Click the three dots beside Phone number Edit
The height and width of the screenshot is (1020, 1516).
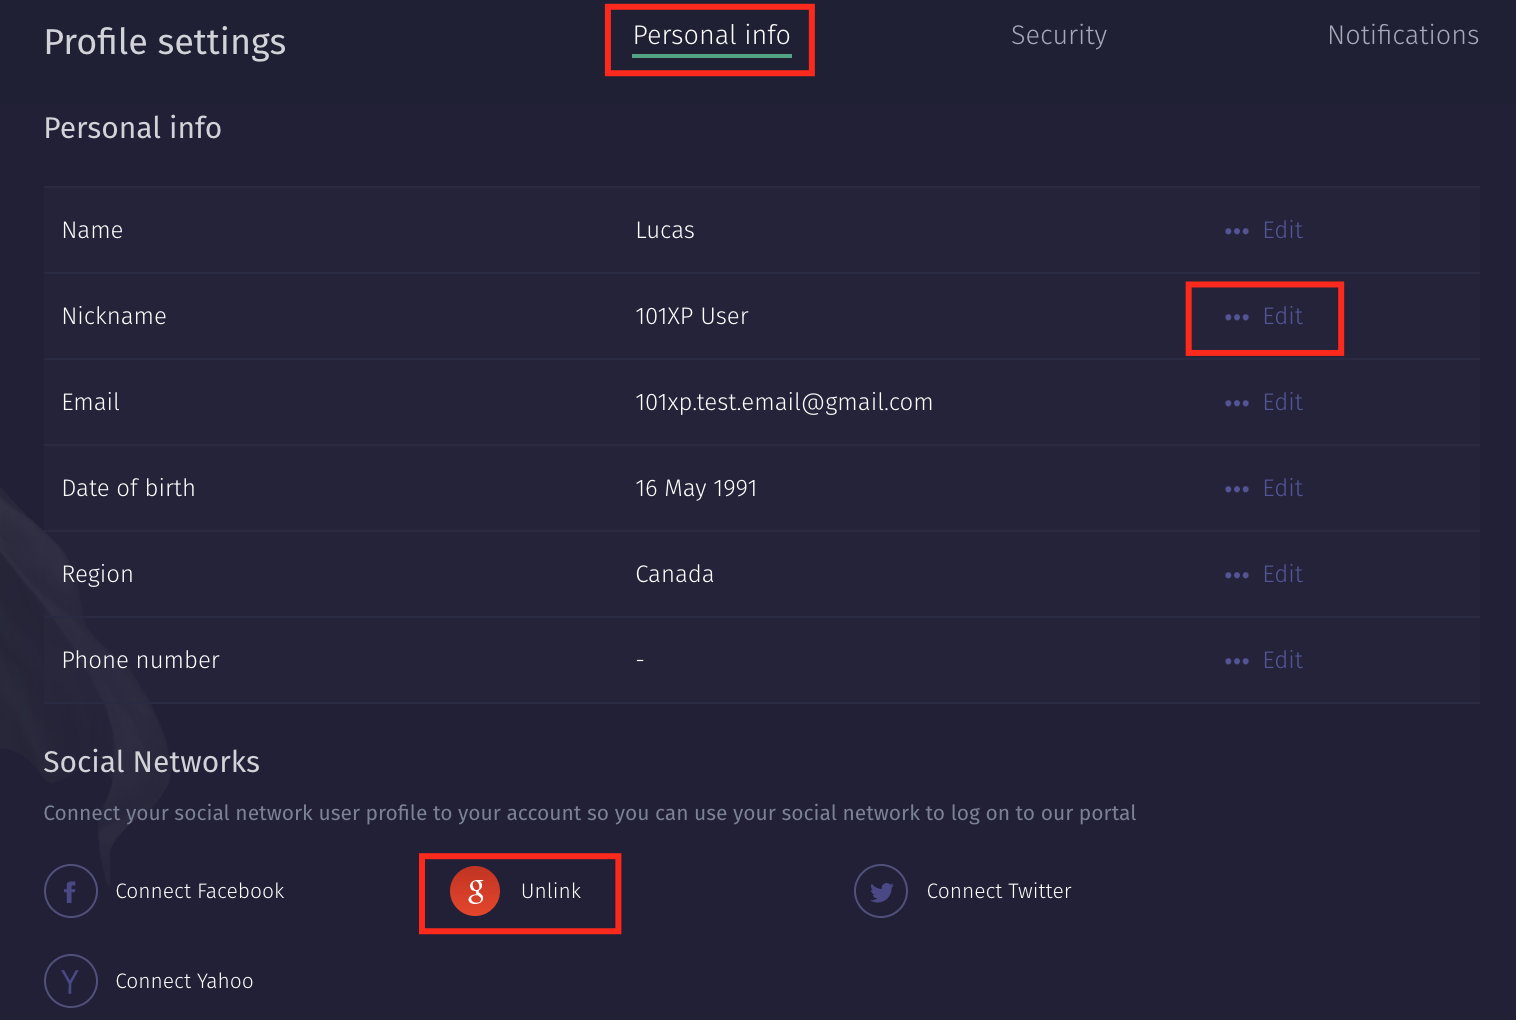(1237, 661)
